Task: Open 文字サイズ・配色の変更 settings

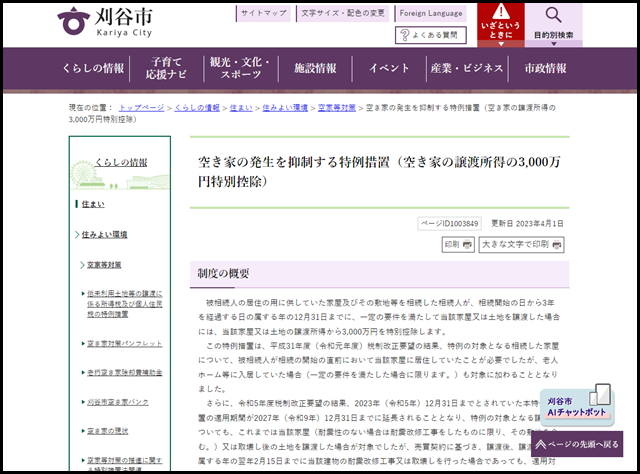Action: (342, 13)
